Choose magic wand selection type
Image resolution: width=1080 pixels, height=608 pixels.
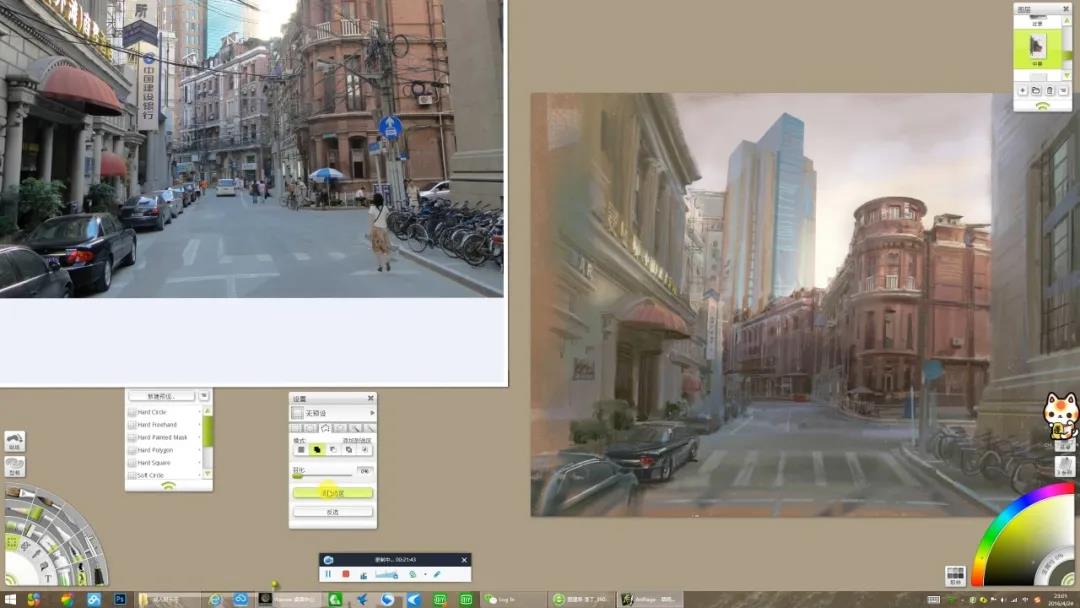(x=355, y=428)
